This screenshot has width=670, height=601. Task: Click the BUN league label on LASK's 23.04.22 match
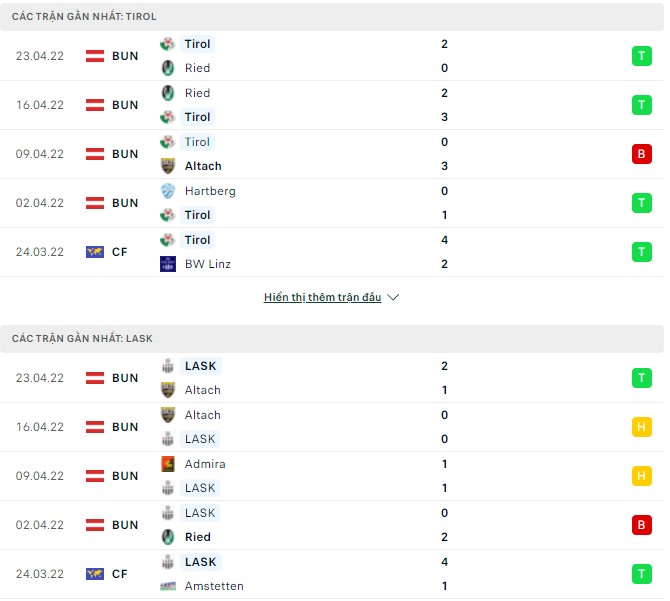pos(125,378)
